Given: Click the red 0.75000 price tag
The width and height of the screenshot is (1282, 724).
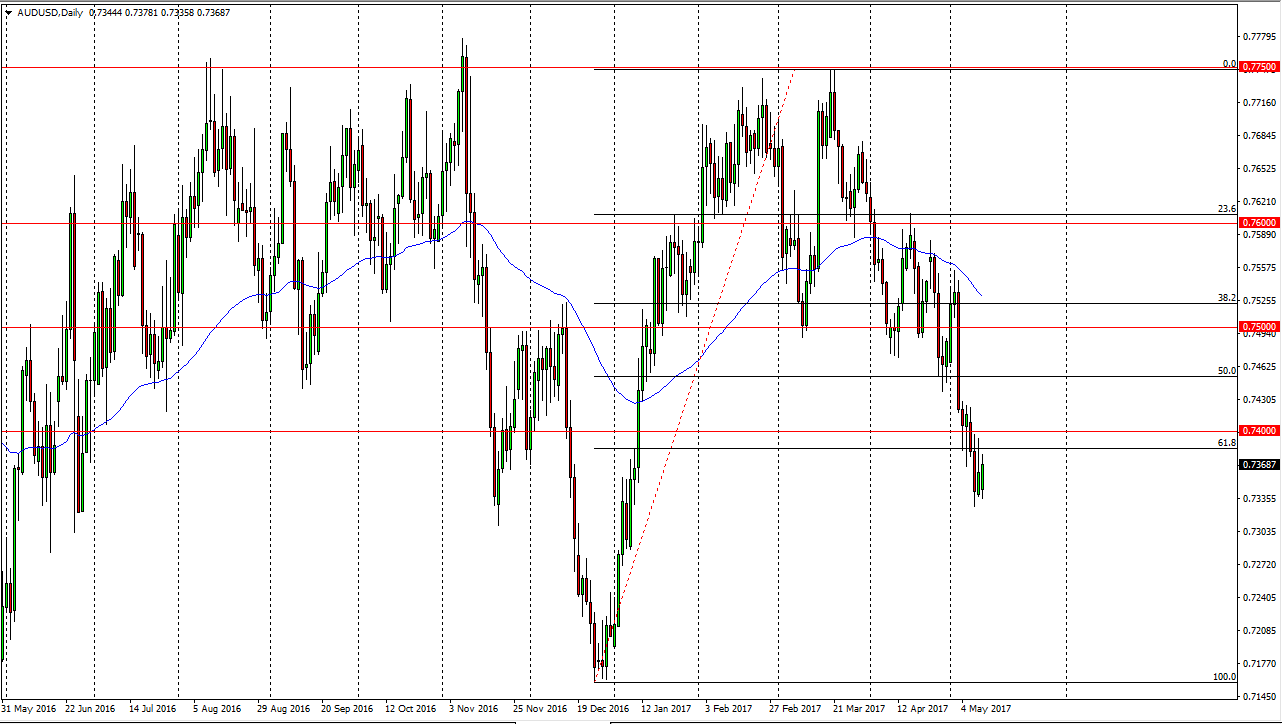Looking at the screenshot, I should (1258, 326).
